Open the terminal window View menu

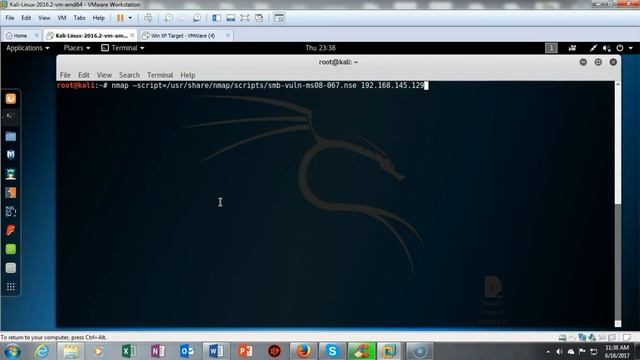[x=104, y=75]
